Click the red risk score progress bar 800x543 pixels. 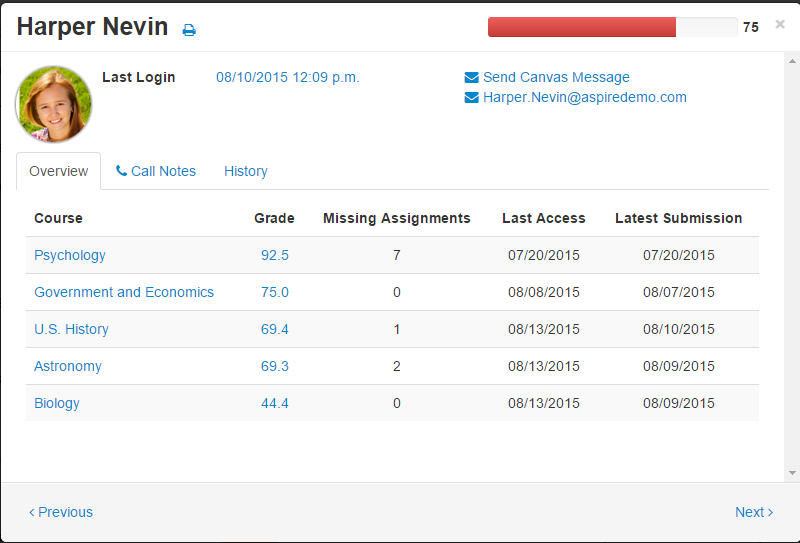click(582, 27)
